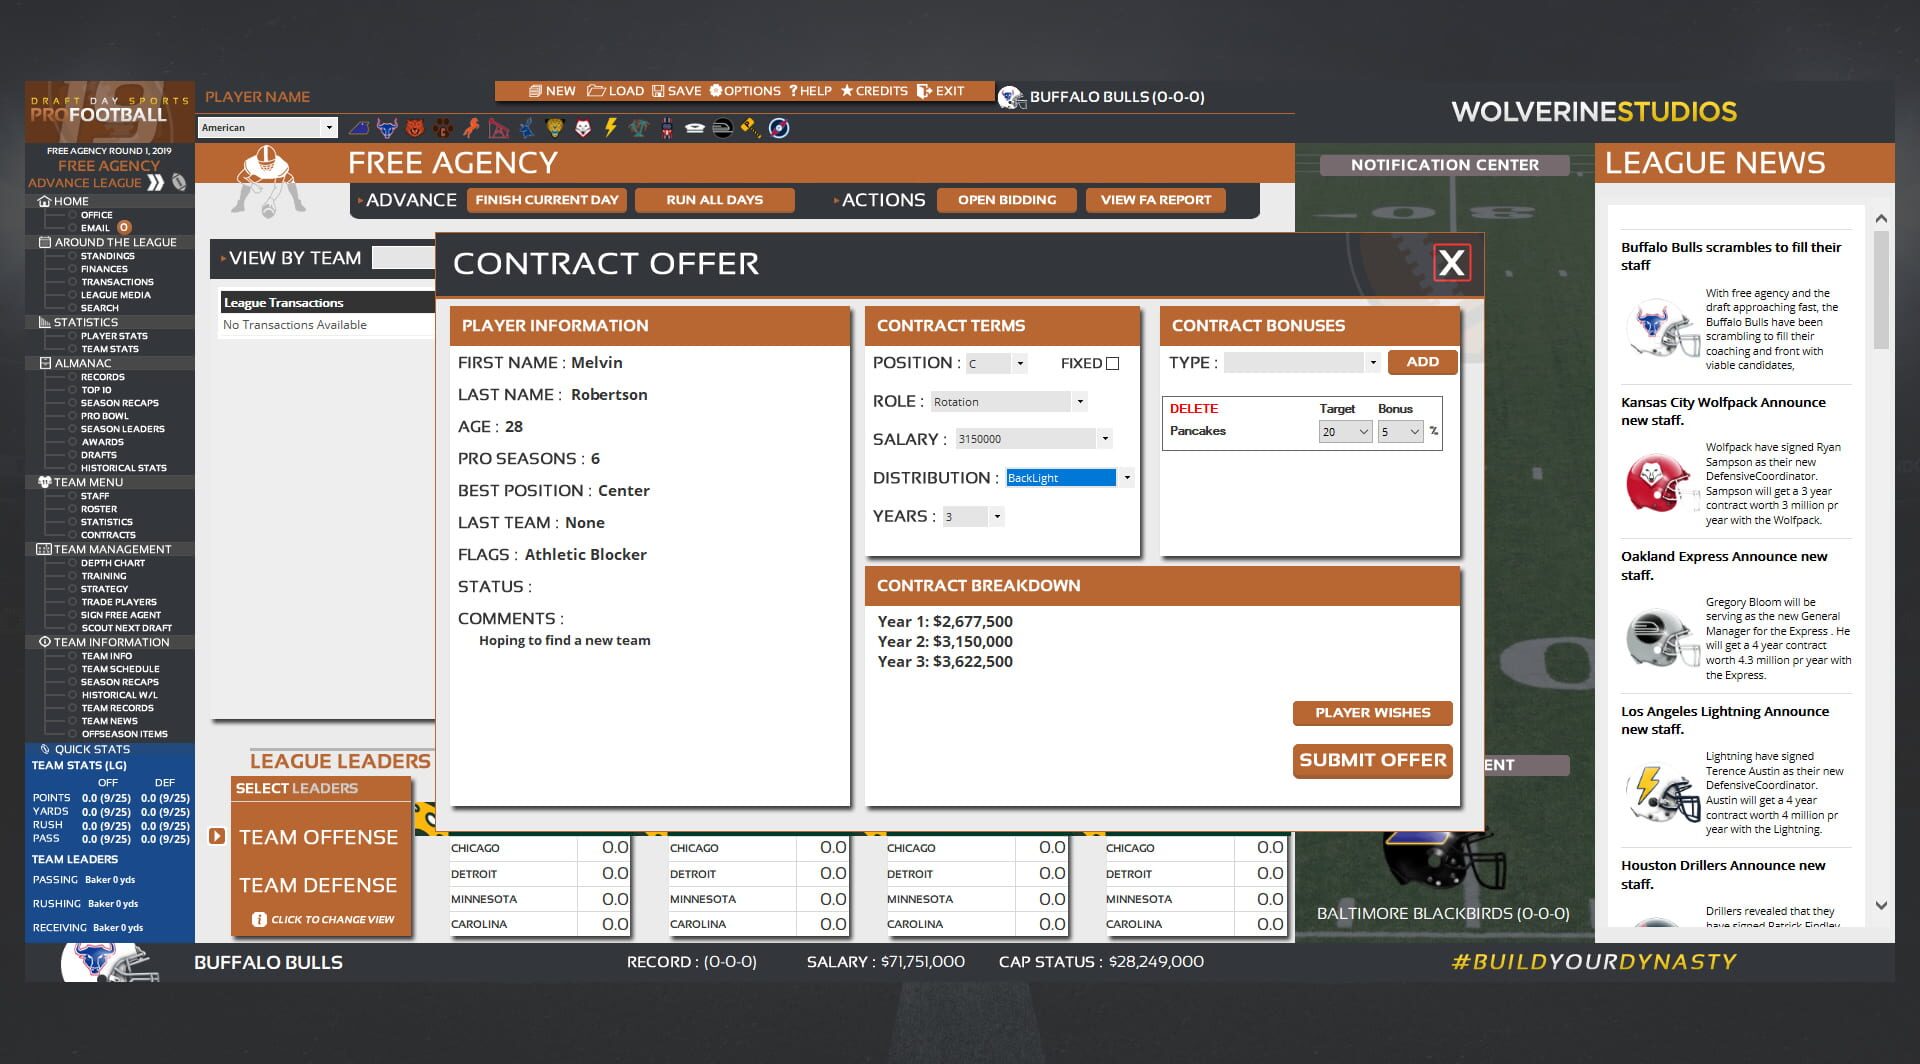Open the Los Angeles Lightning bolt team icon
The width and height of the screenshot is (1920, 1064).
(x=610, y=127)
